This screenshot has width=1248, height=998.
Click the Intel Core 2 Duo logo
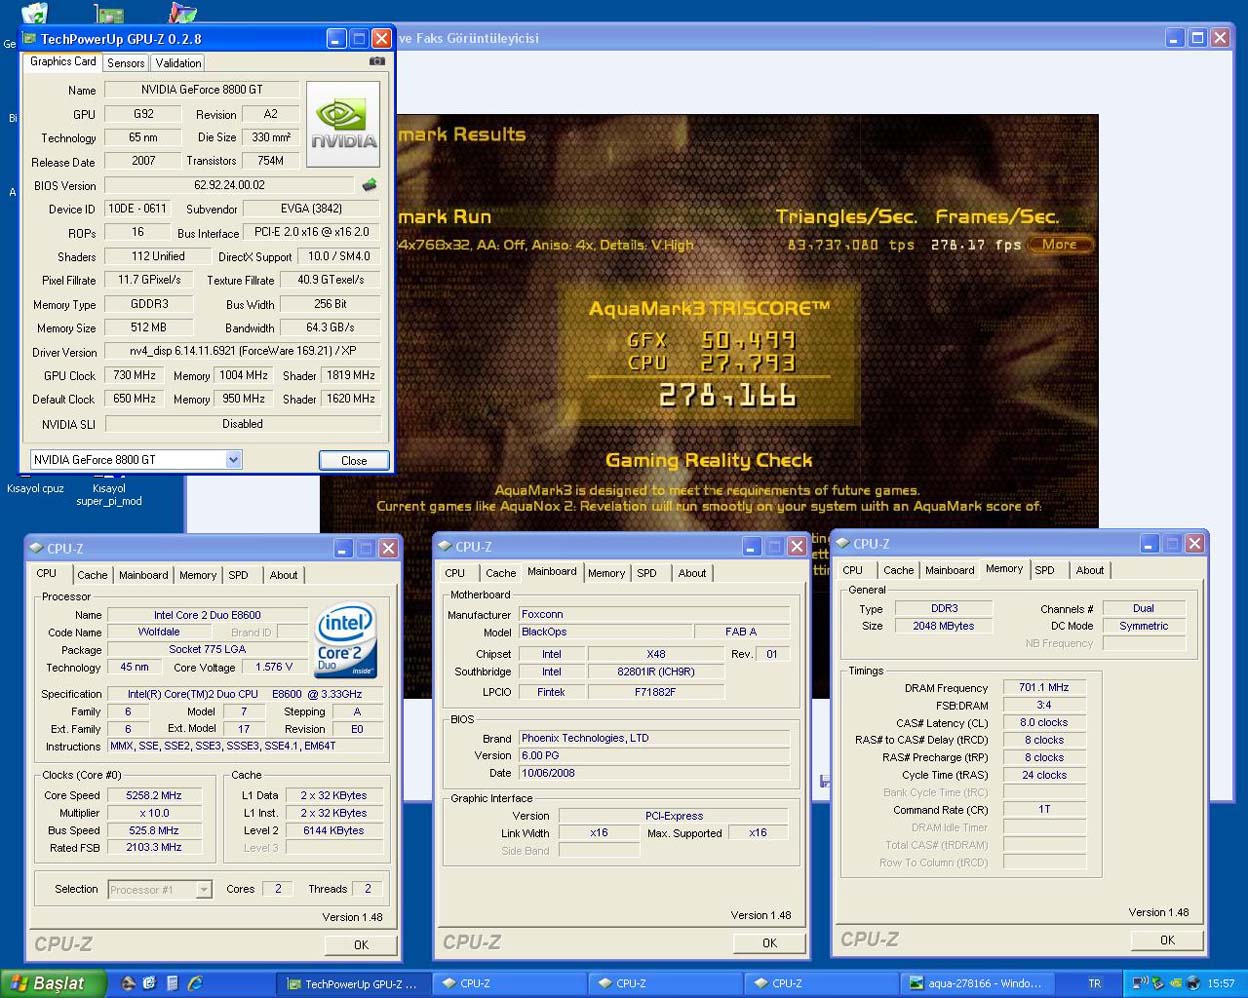pyautogui.click(x=345, y=640)
